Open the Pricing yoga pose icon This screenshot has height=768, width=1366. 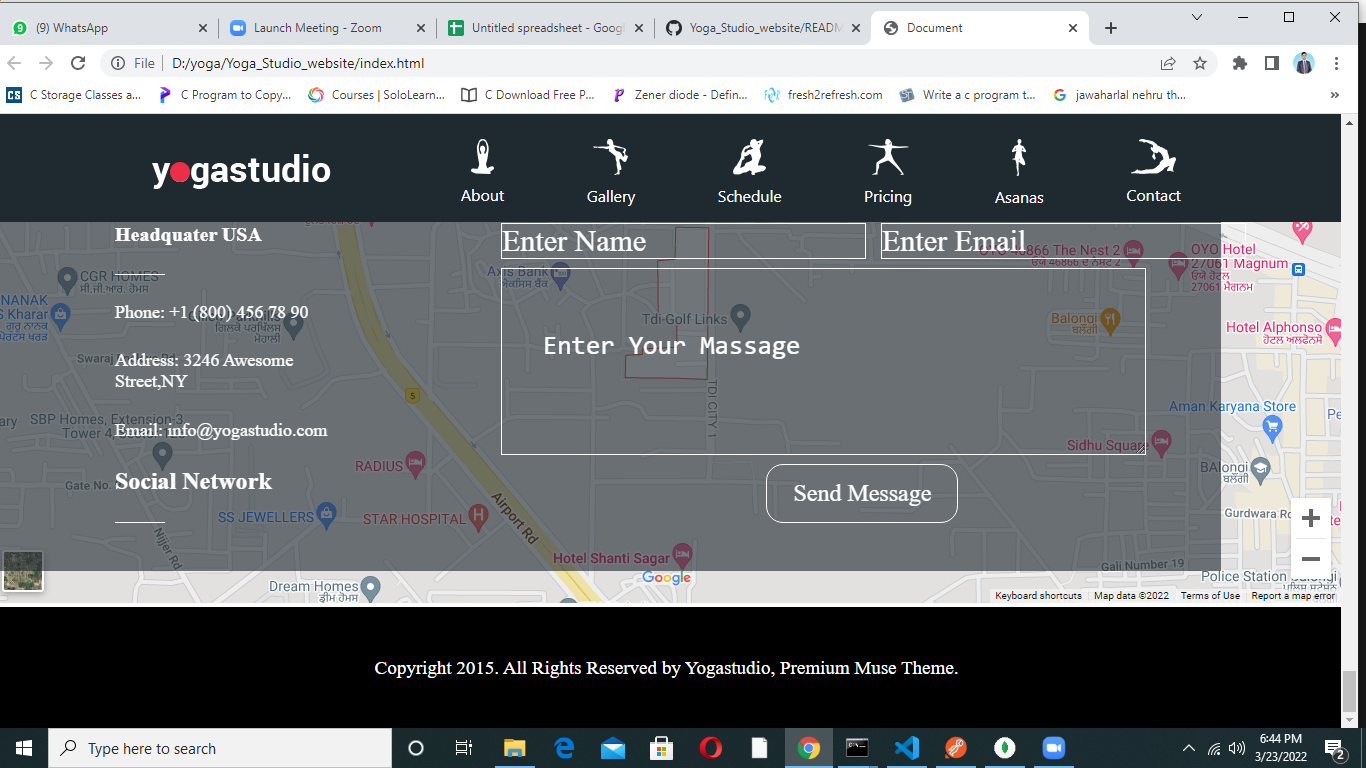pos(888,158)
